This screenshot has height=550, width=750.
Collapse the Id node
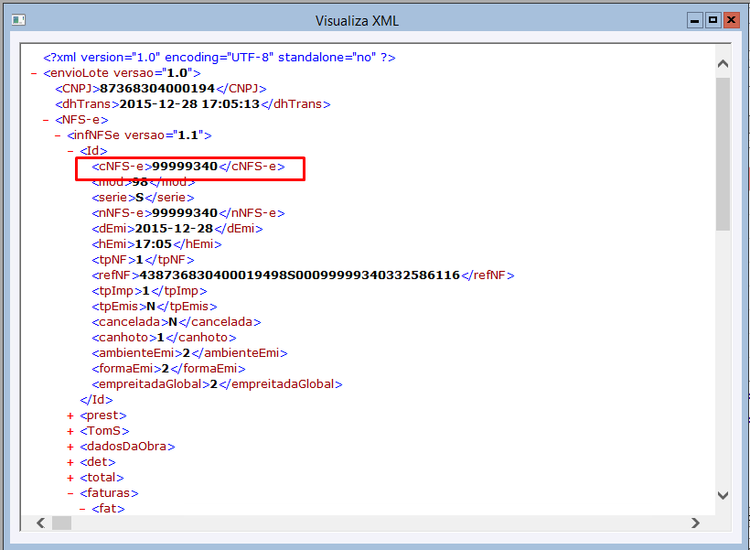click(70, 151)
